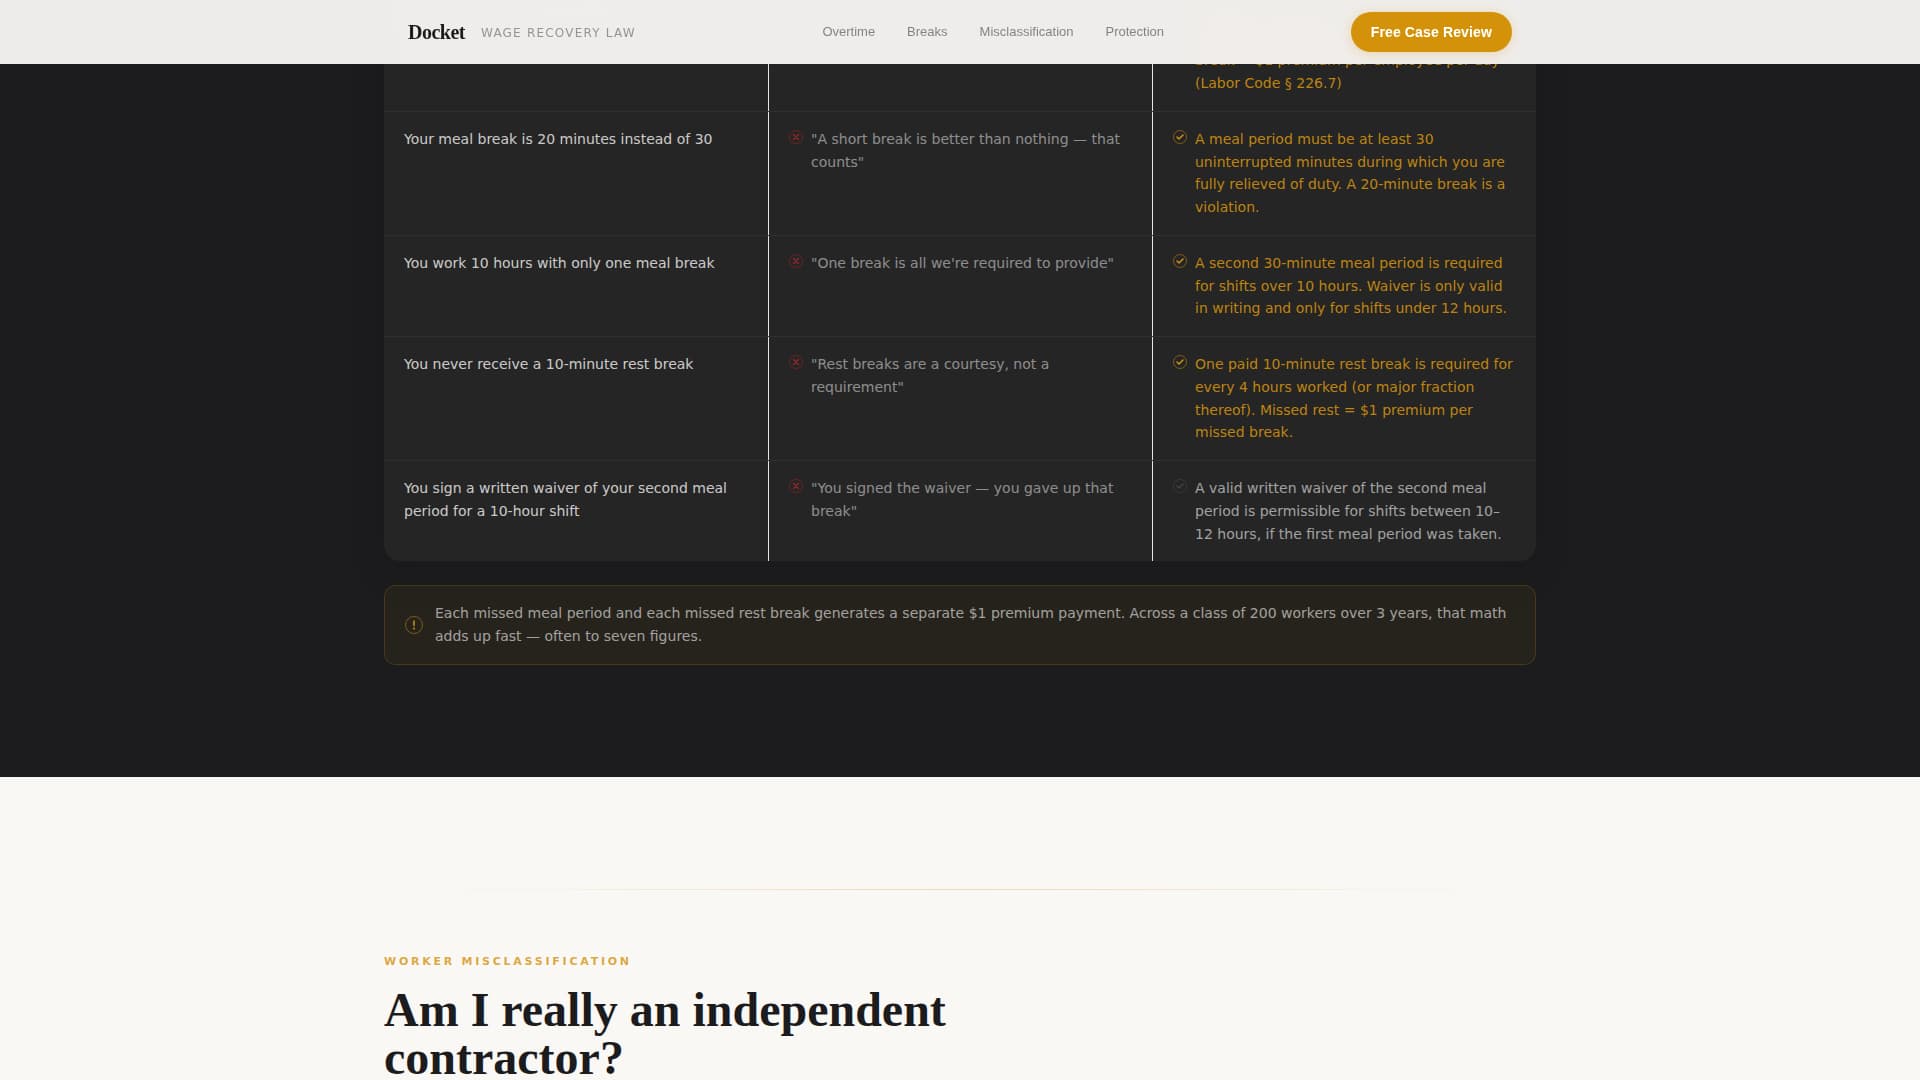The height and width of the screenshot is (1080, 1920).
Task: Select Misclassification in the top navigation
Action: pyautogui.click(x=1026, y=31)
